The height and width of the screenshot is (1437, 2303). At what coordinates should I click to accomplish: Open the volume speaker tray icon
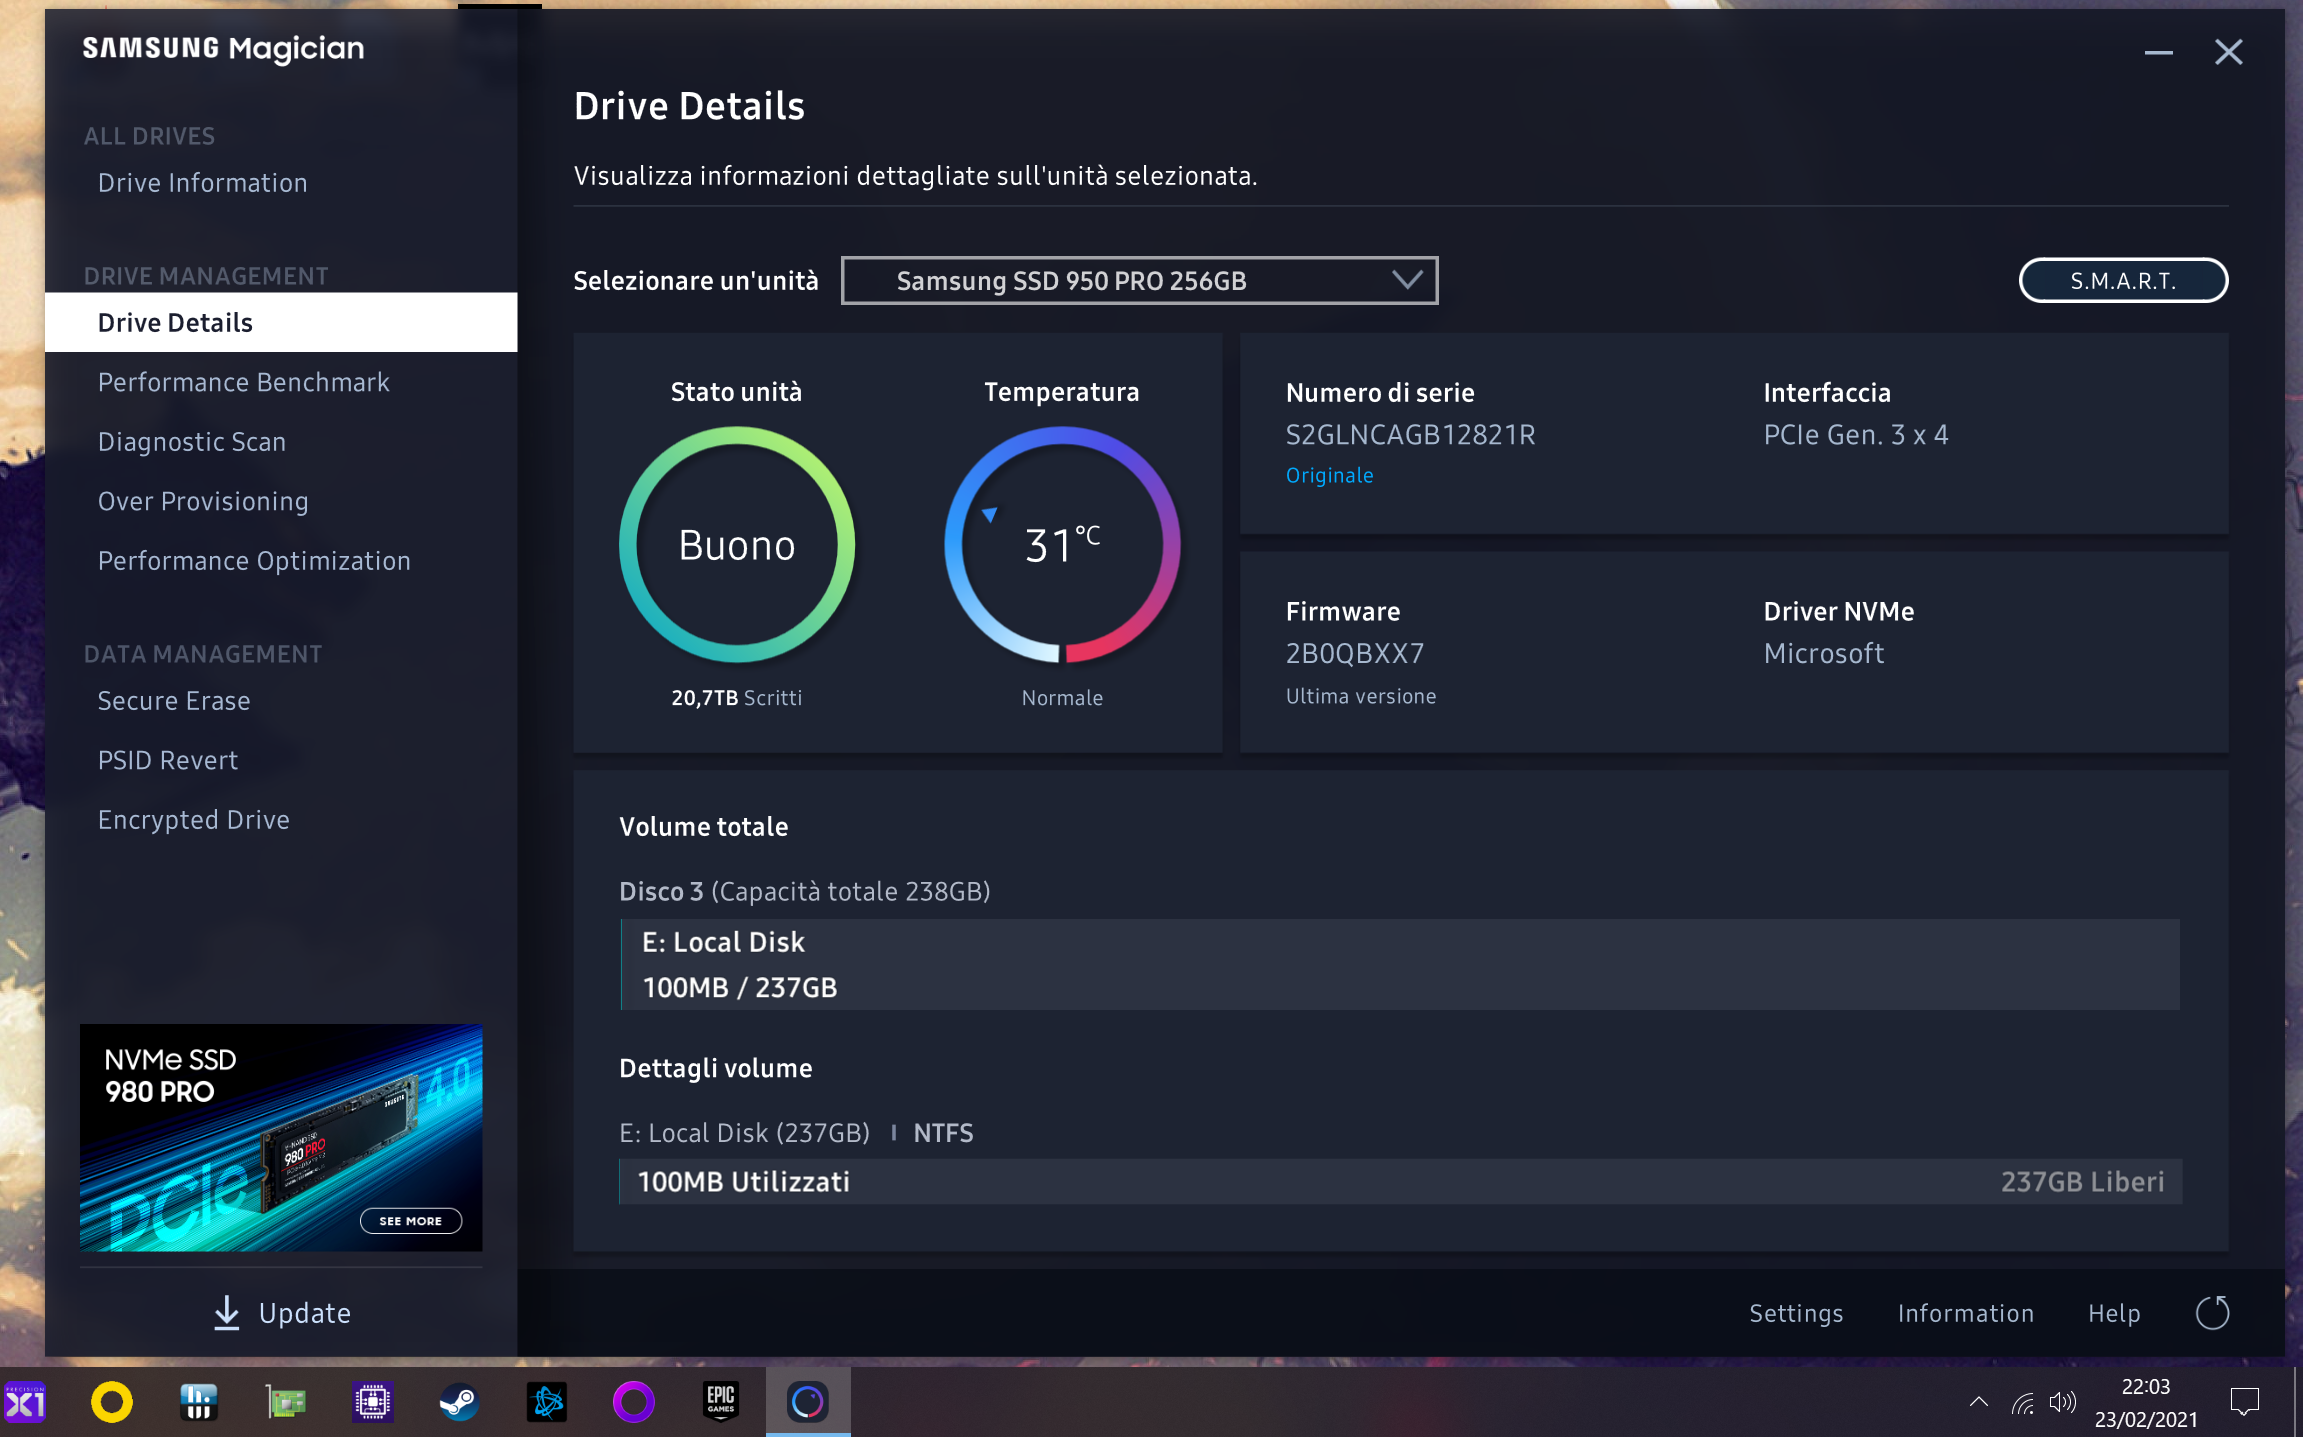2062,1403
